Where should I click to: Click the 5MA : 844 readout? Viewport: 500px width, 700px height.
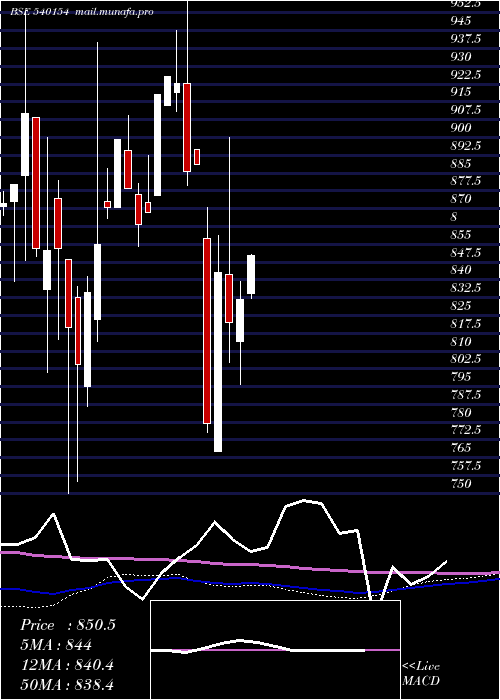pyautogui.click(x=56, y=645)
